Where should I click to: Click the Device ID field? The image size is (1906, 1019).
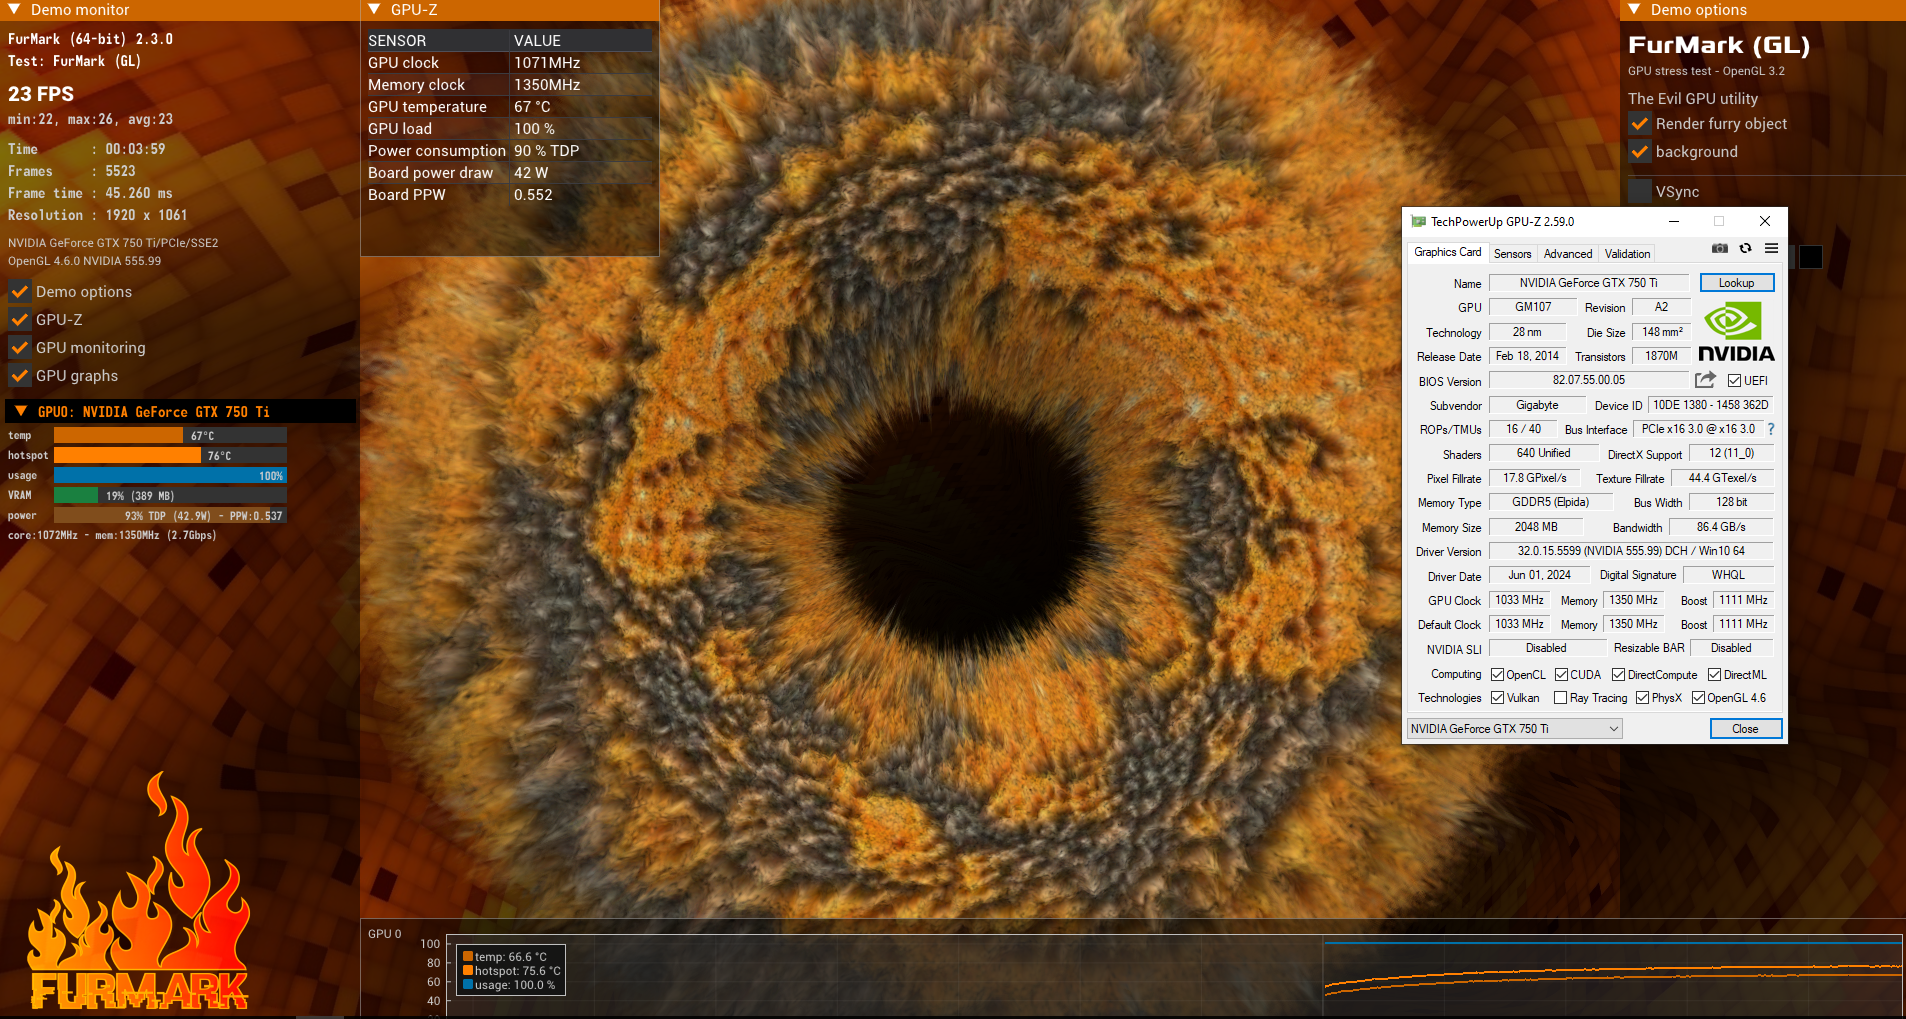click(1711, 404)
